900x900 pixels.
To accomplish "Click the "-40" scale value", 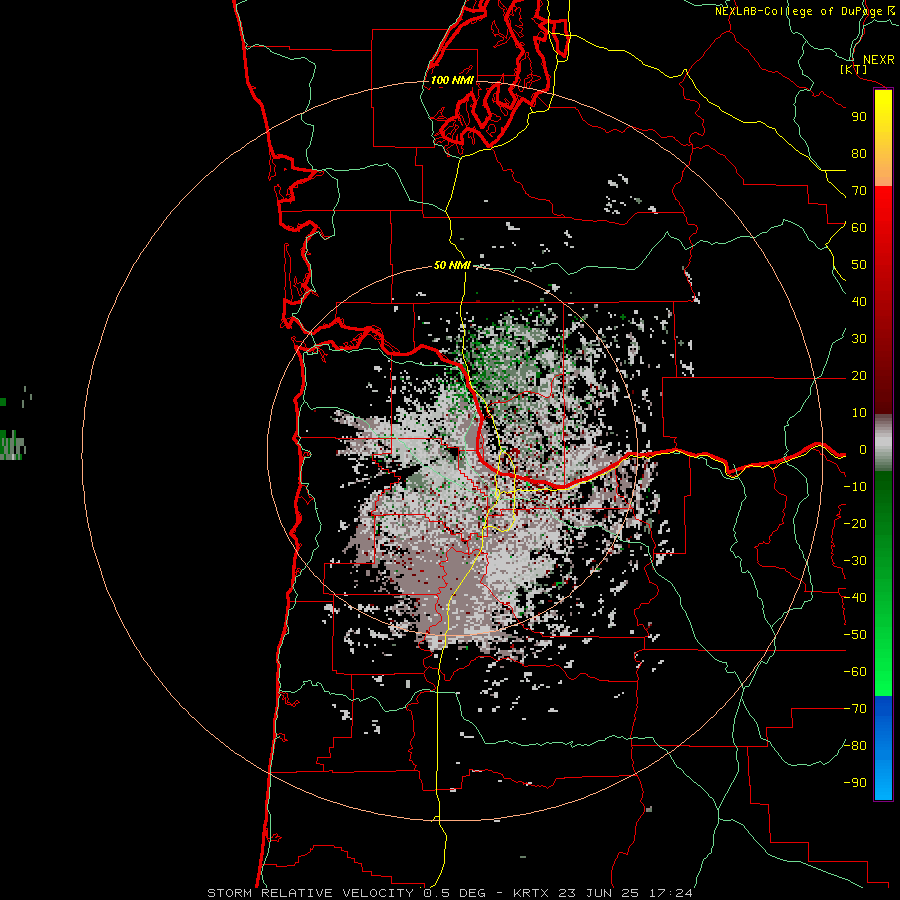I will tap(855, 598).
